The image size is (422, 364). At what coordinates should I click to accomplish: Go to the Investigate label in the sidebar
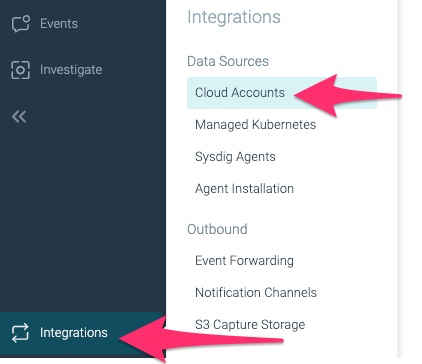(71, 70)
